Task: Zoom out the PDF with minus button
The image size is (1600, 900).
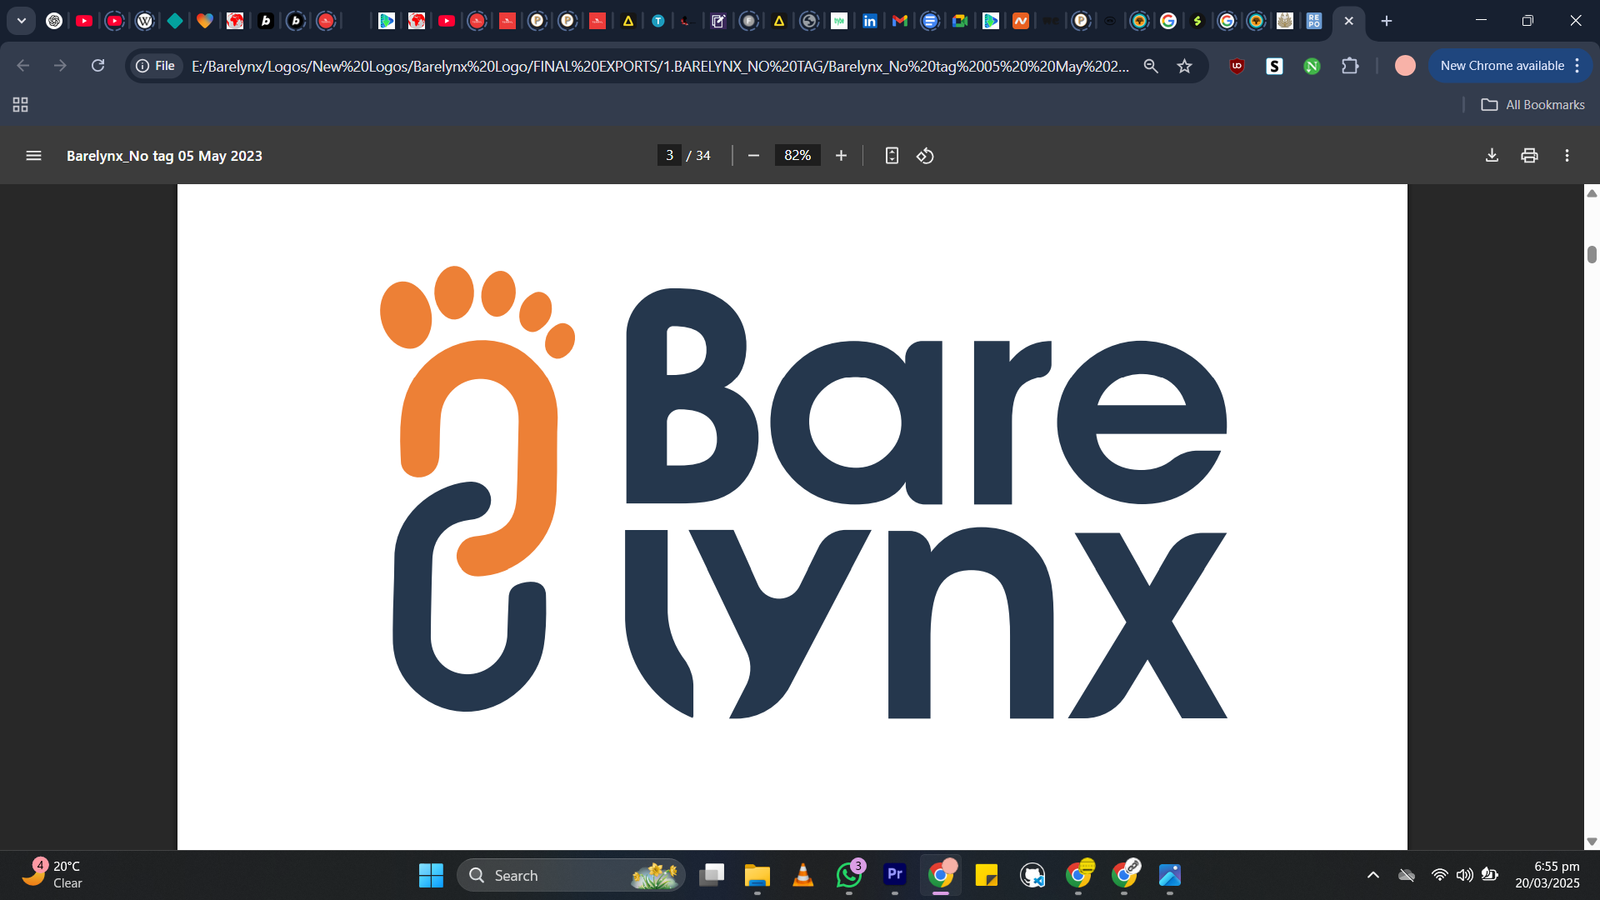Action: point(754,156)
